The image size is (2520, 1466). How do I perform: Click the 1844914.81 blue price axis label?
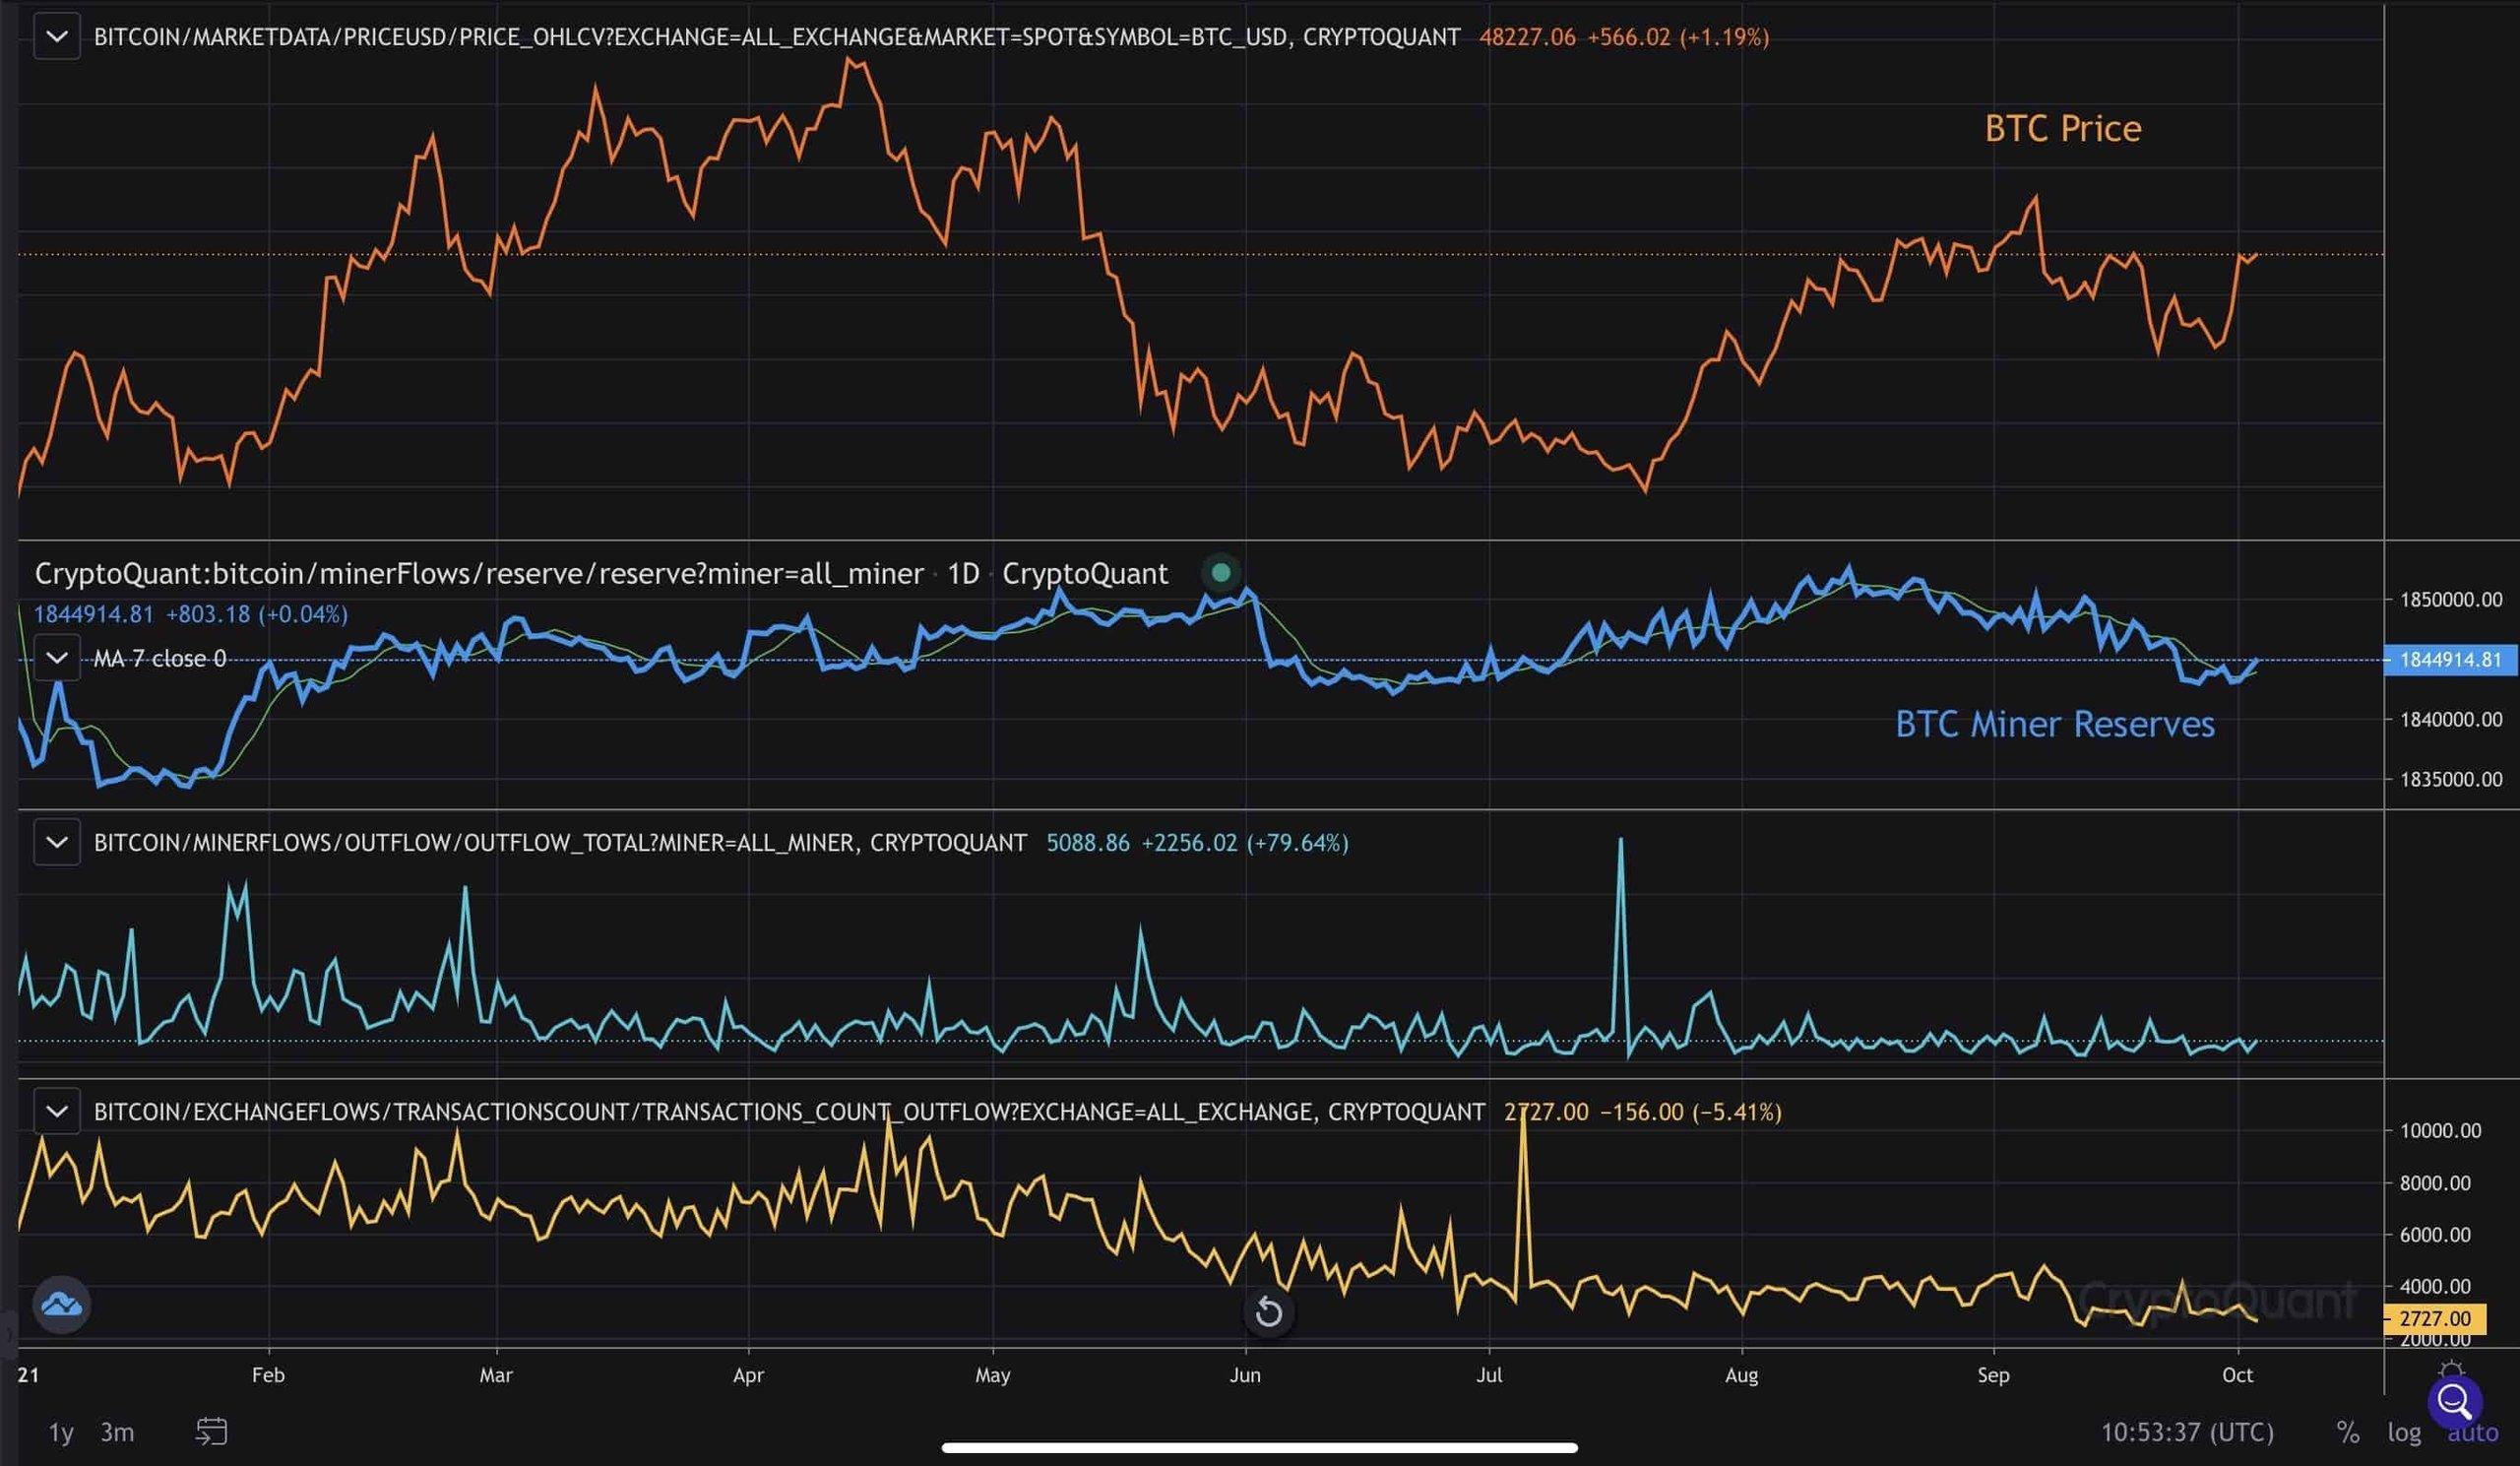click(x=2449, y=660)
